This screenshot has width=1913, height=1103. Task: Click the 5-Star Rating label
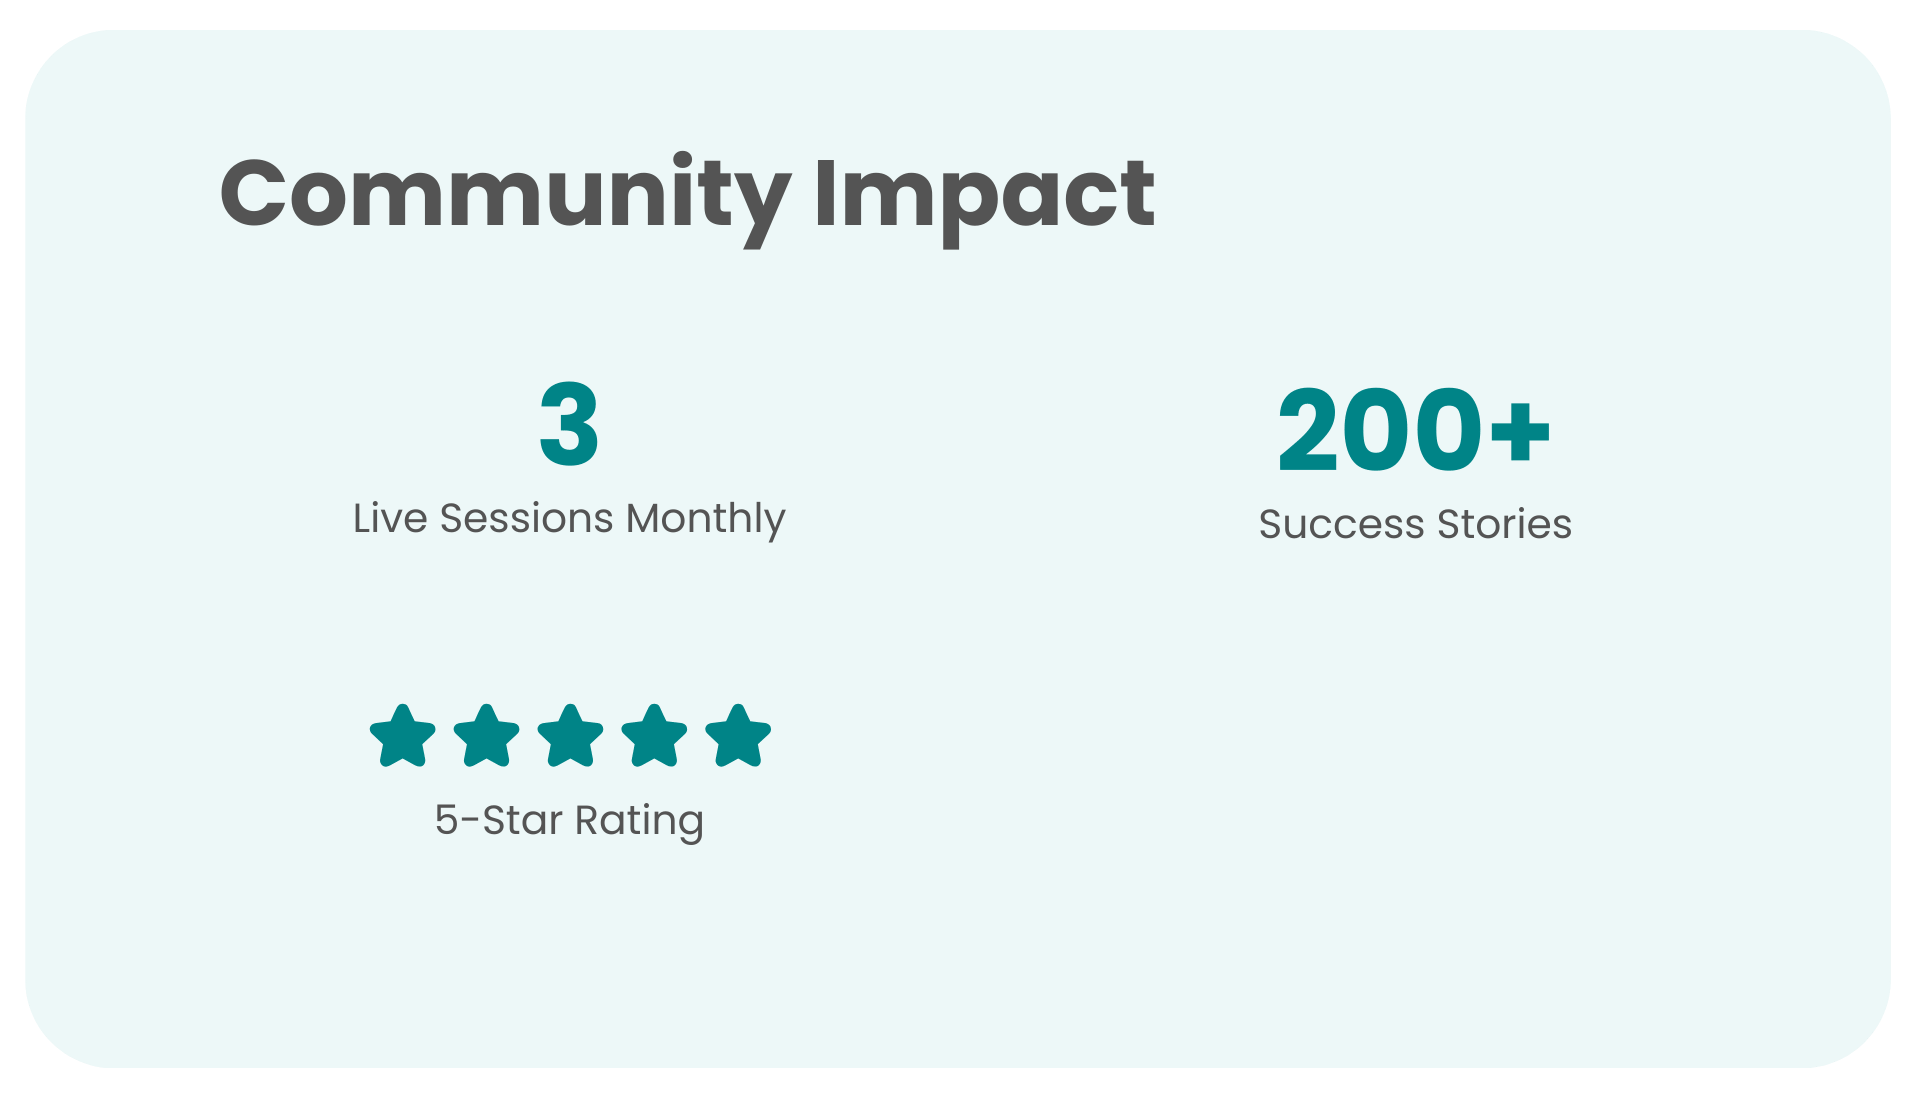569,821
